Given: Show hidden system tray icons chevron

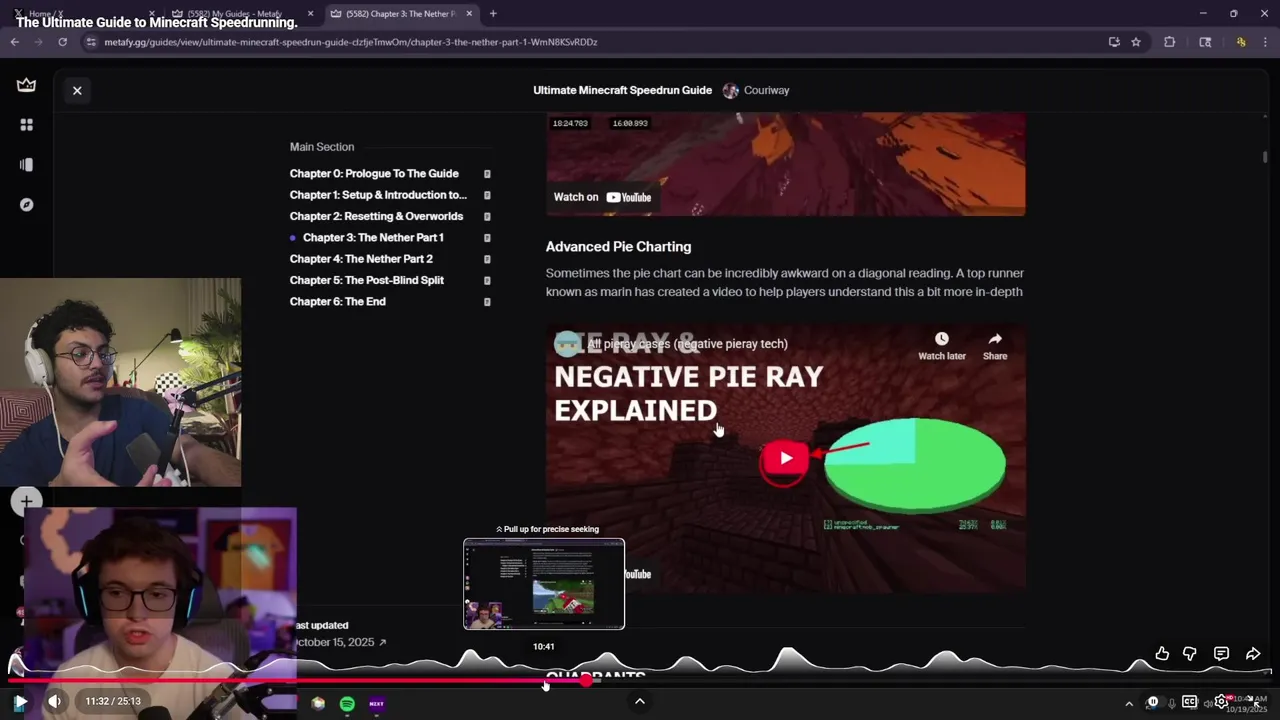Looking at the screenshot, I should [x=1129, y=704].
